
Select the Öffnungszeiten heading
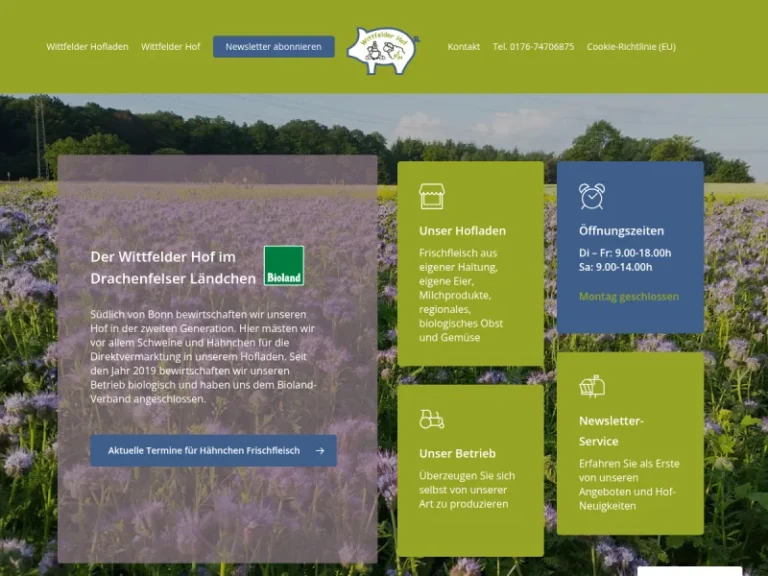[x=620, y=231]
